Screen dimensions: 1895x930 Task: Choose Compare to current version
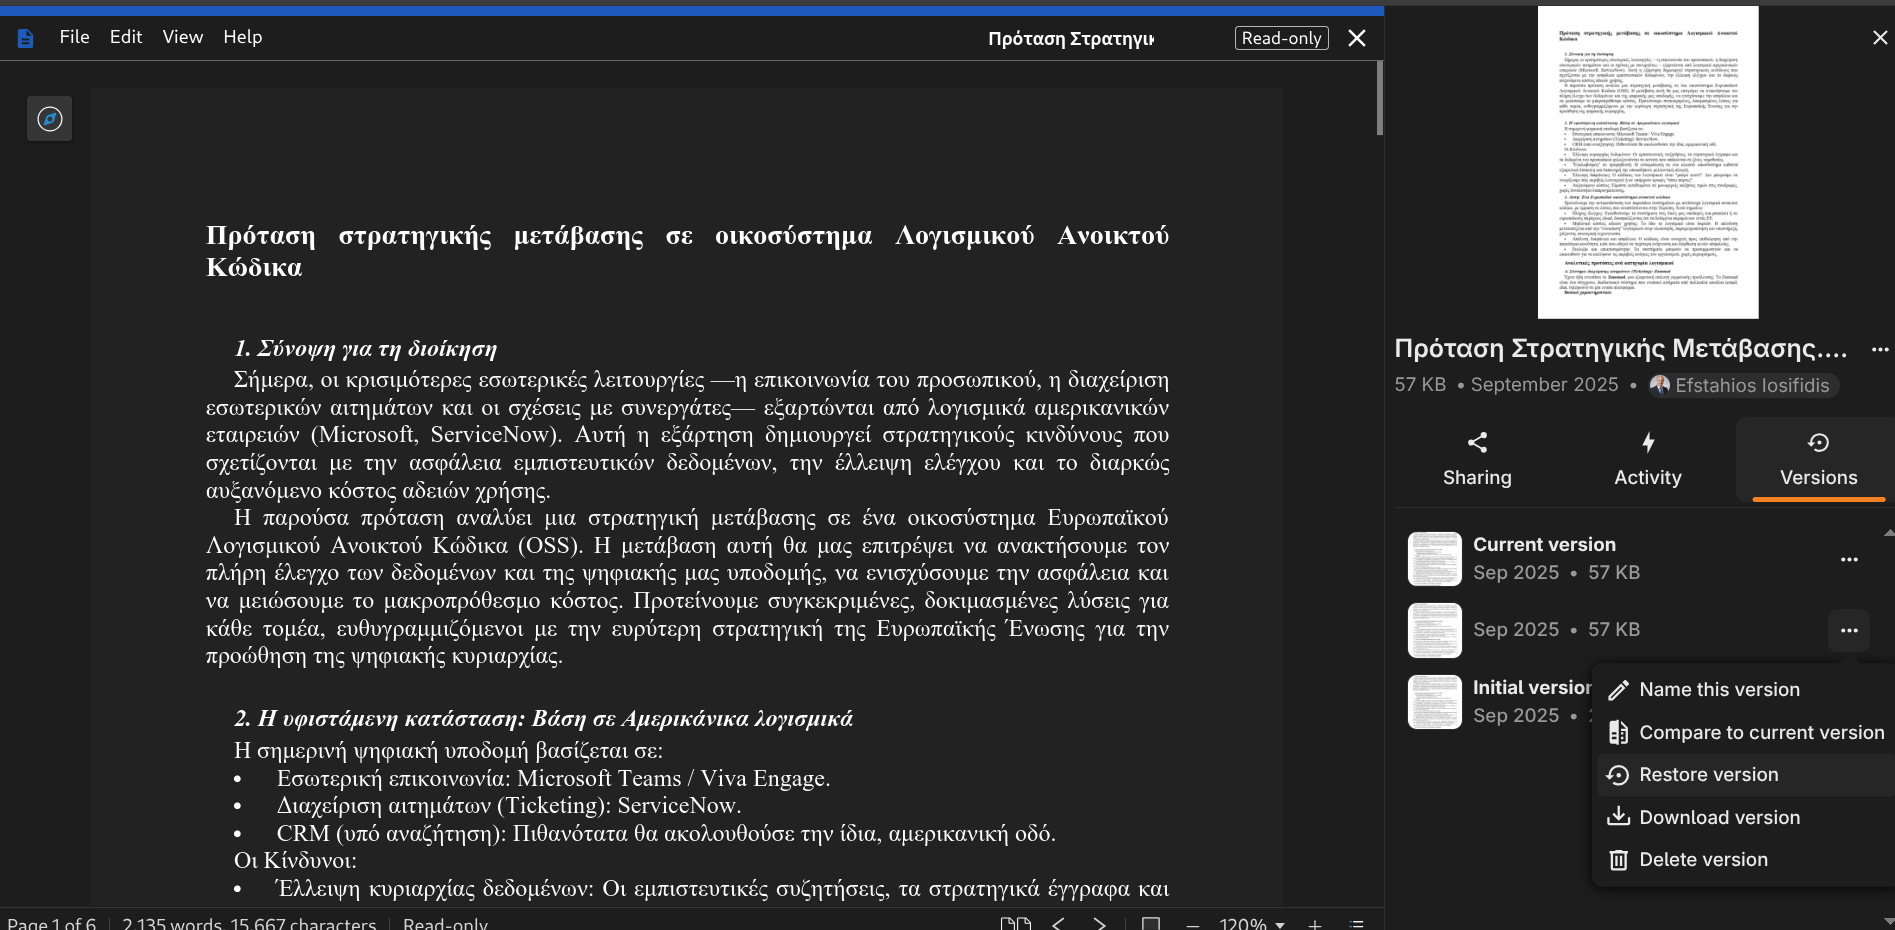1745,733
